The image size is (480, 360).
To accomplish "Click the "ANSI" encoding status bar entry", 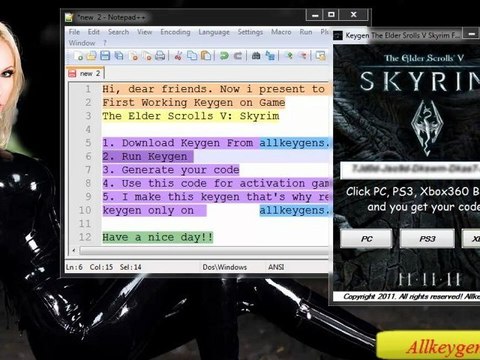I will [x=276, y=267].
